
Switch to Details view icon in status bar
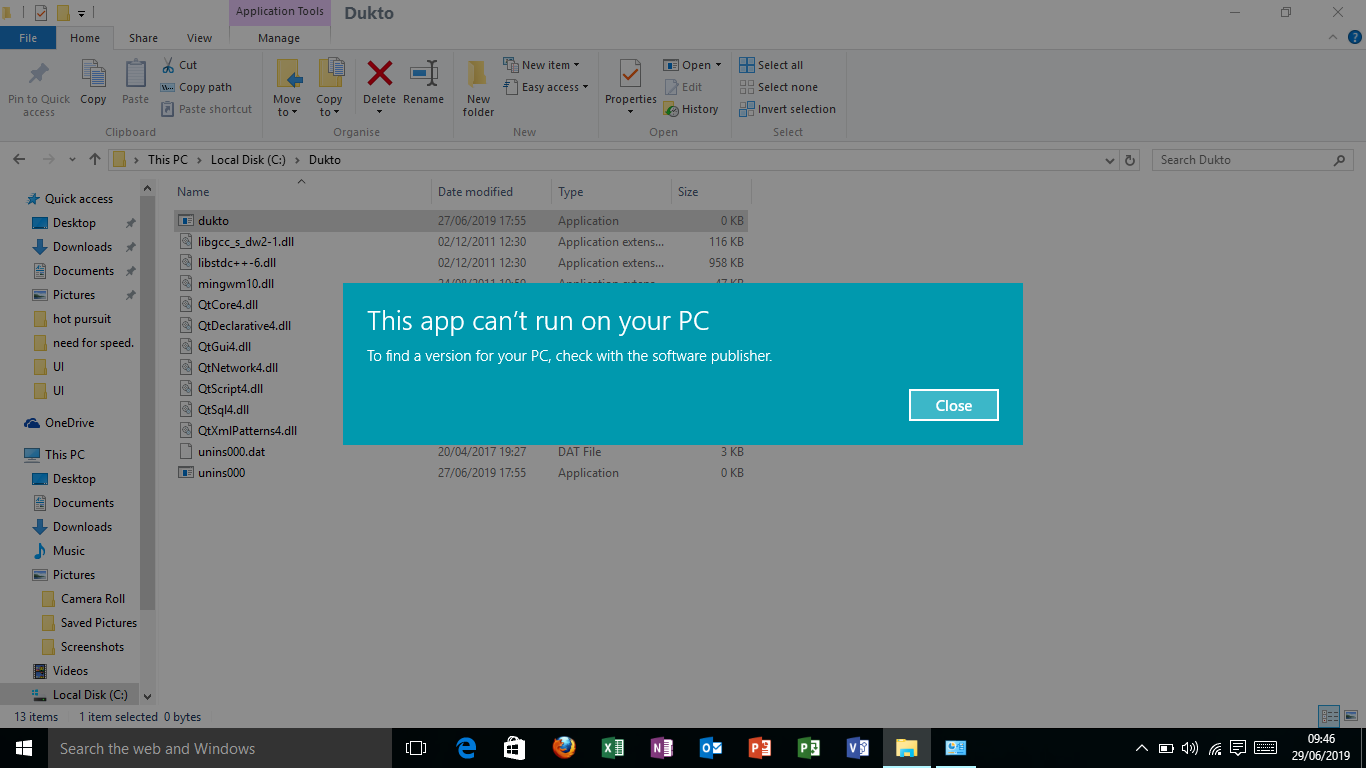click(x=1329, y=716)
